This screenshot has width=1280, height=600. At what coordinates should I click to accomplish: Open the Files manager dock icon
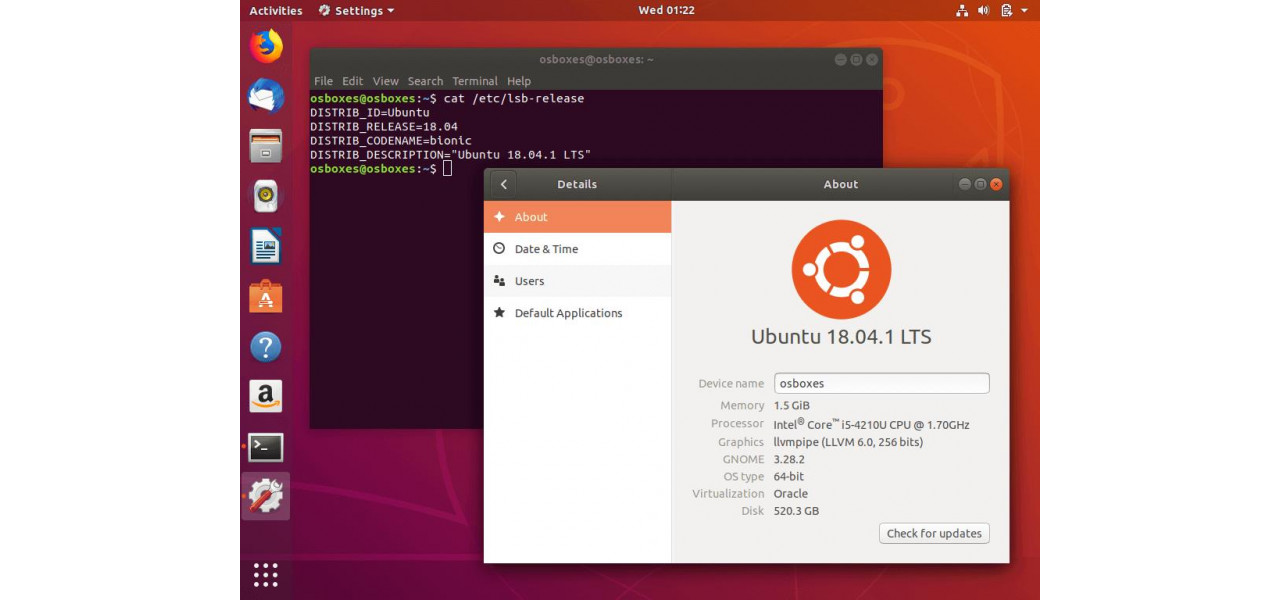266,146
